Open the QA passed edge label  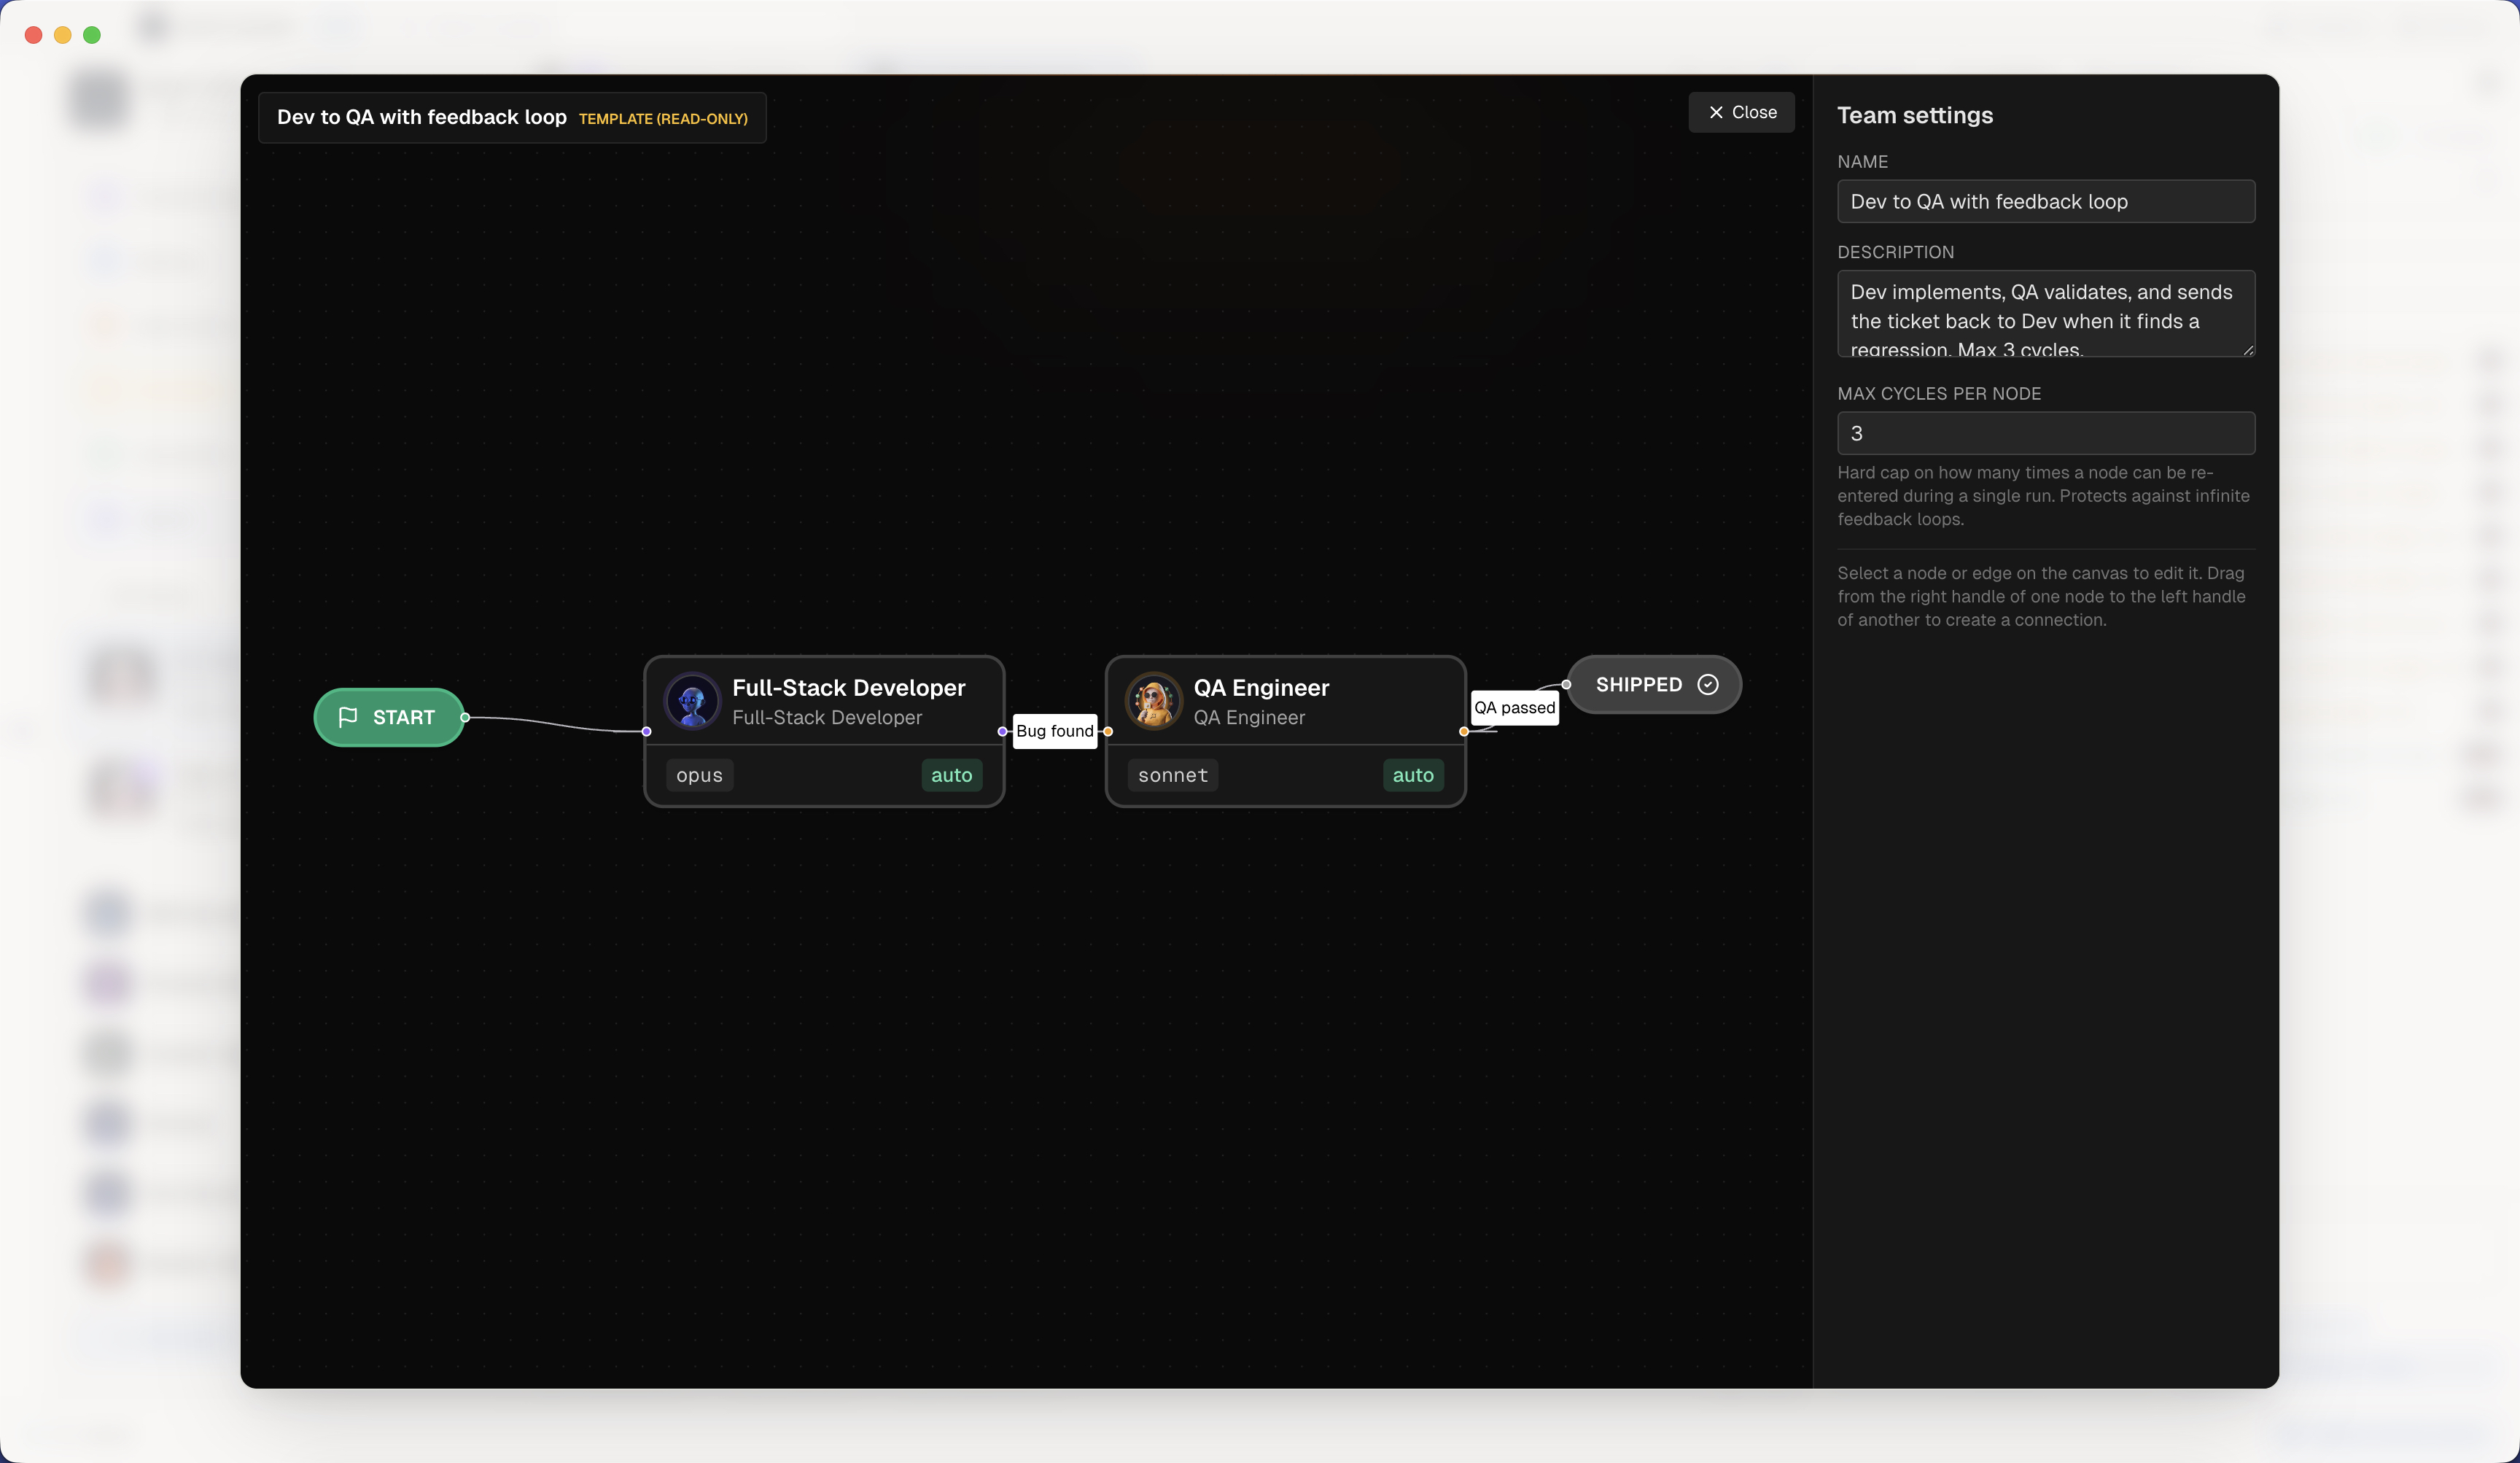pos(1514,707)
